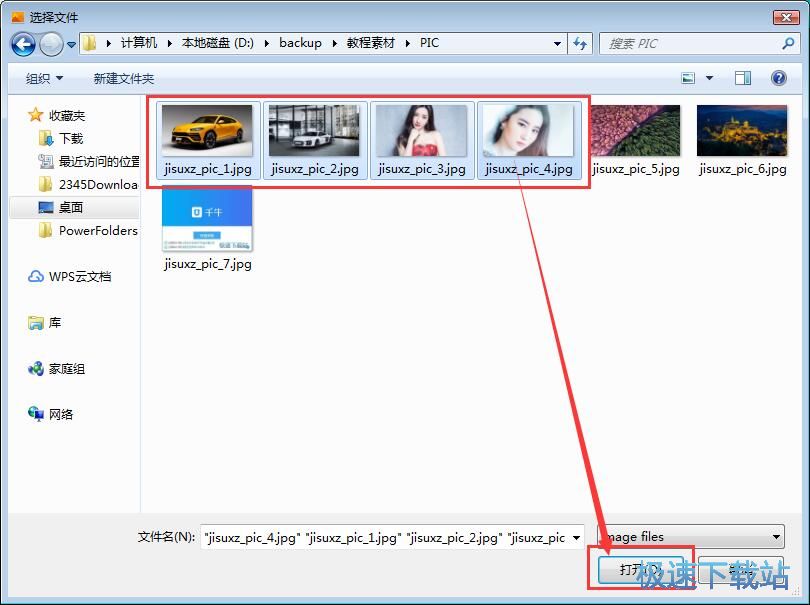Open address bar history dropdown
Image resolution: width=810 pixels, height=605 pixels.
(557, 44)
